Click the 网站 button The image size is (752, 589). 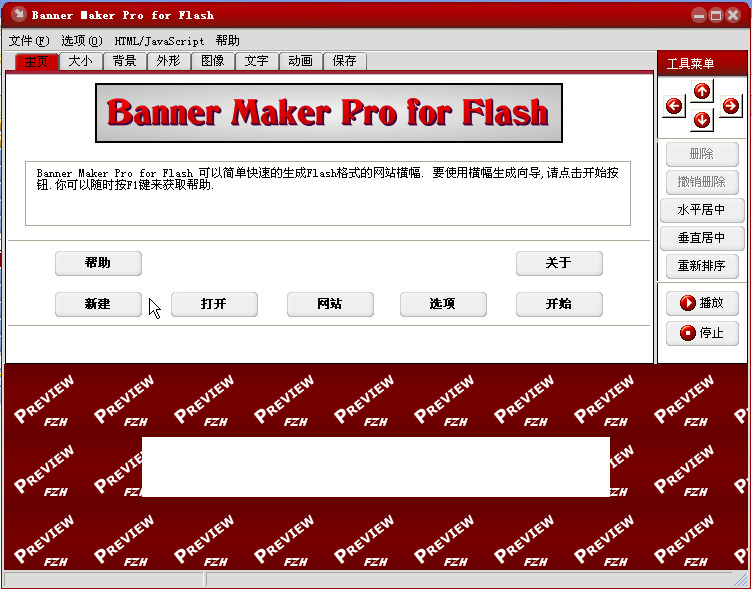[330, 304]
